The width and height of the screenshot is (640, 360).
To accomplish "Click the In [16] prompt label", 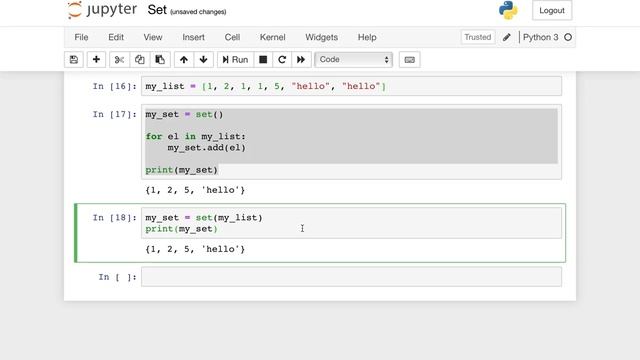I will coord(114,86).
